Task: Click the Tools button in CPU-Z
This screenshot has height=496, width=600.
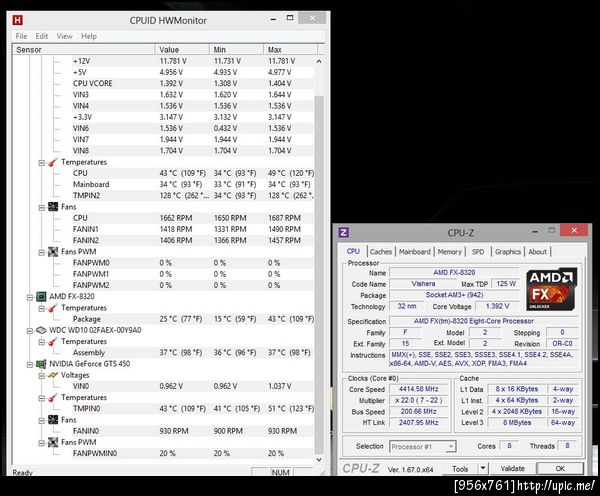Action: (460, 468)
